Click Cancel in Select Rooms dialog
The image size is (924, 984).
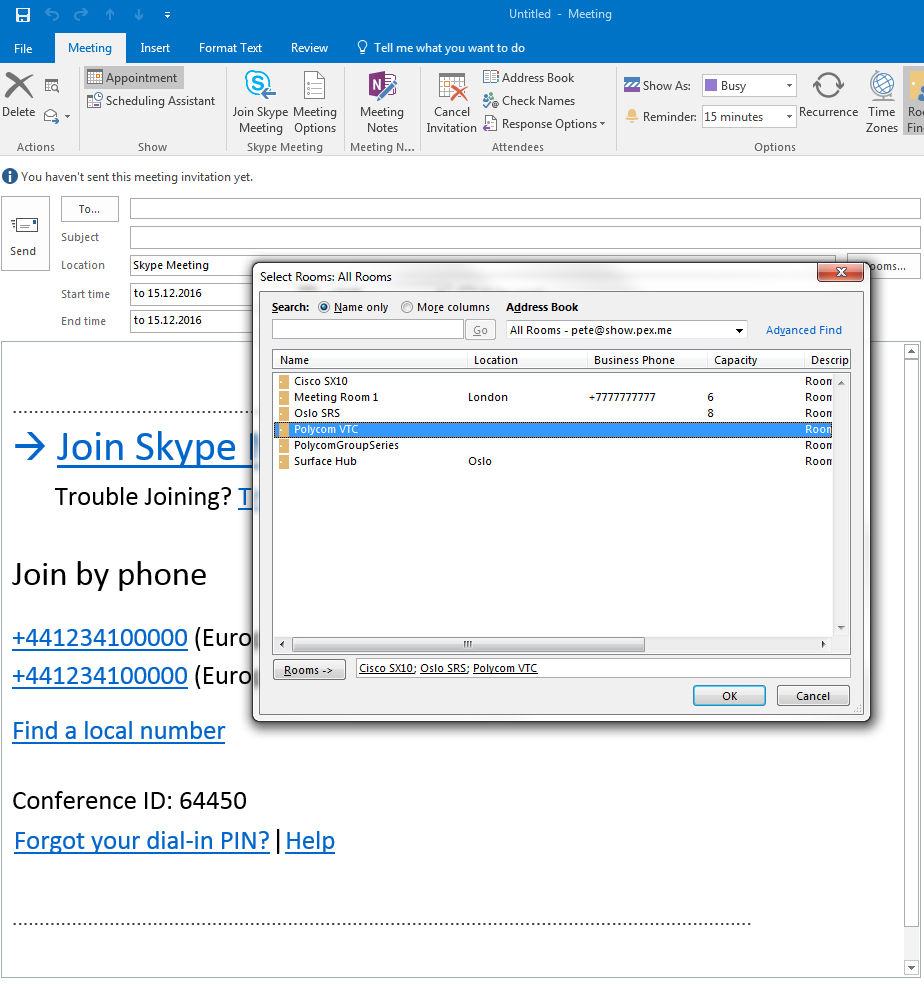pyautogui.click(x=813, y=695)
